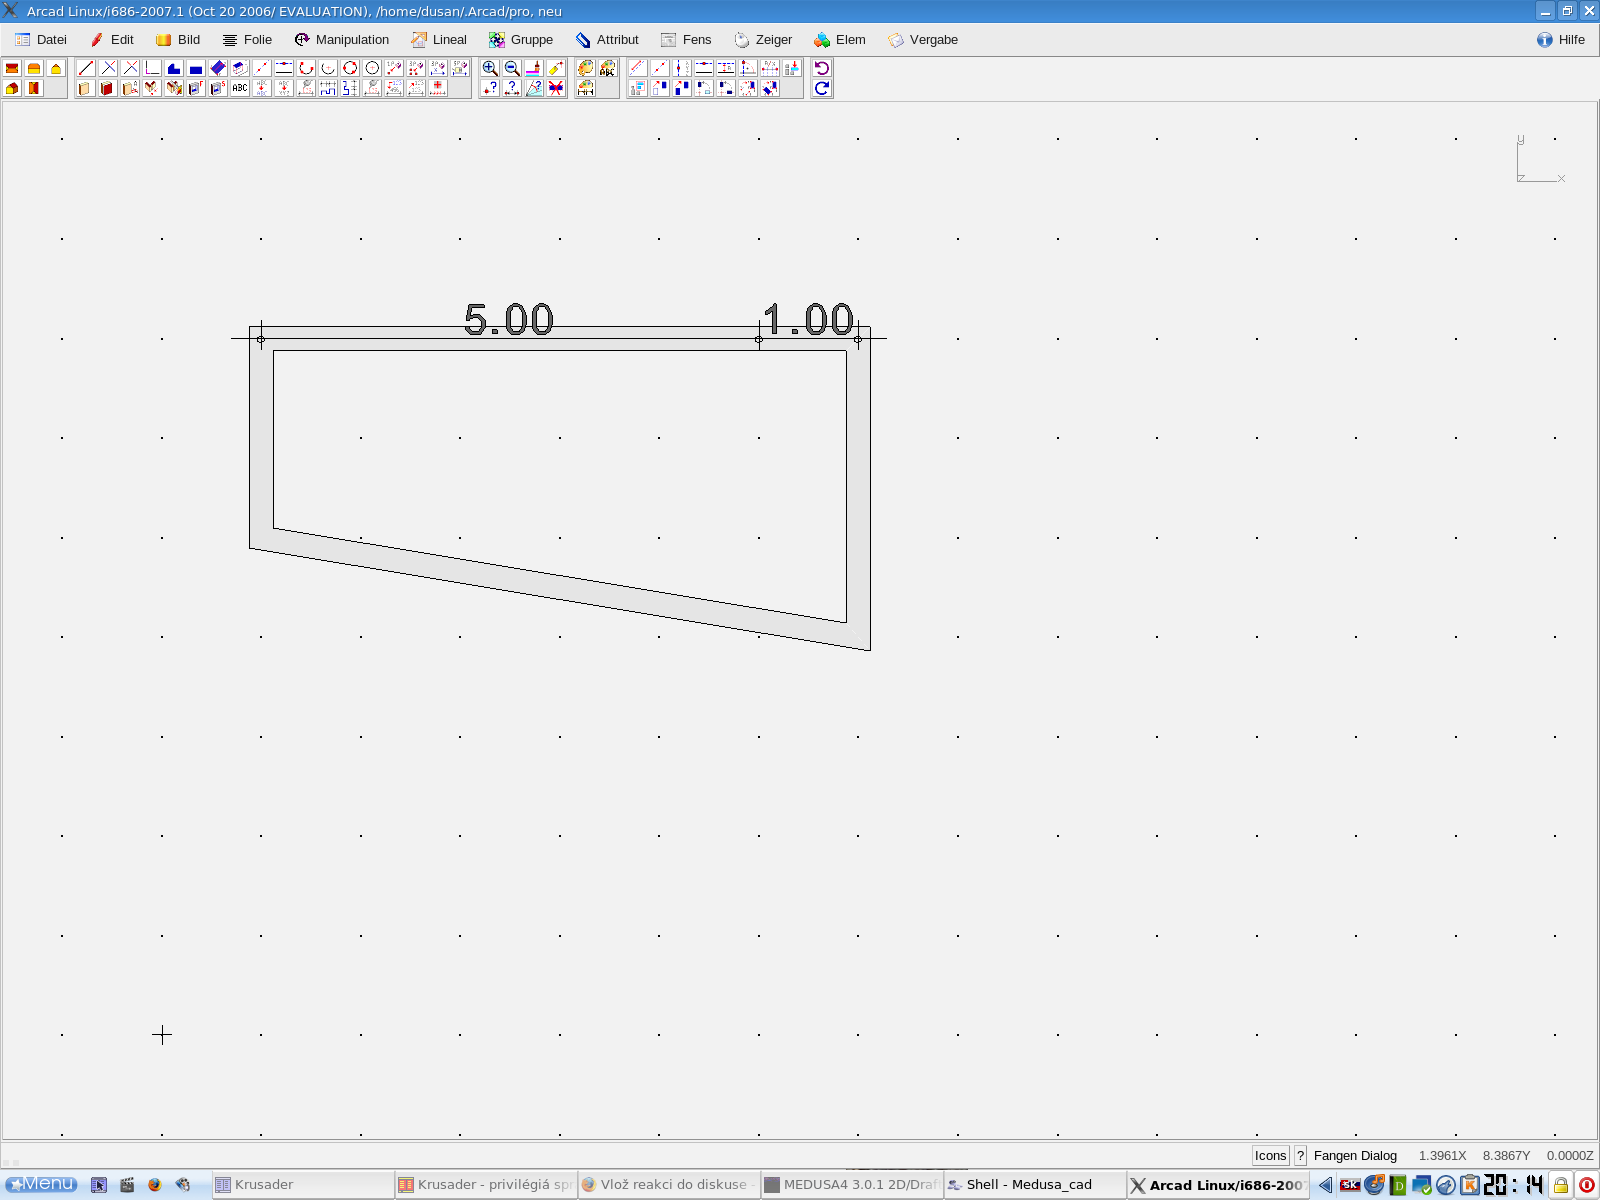This screenshot has width=1600, height=1200.
Task: Switch to MEDUSA4 3.0.1 taskbar window
Action: [851, 1185]
